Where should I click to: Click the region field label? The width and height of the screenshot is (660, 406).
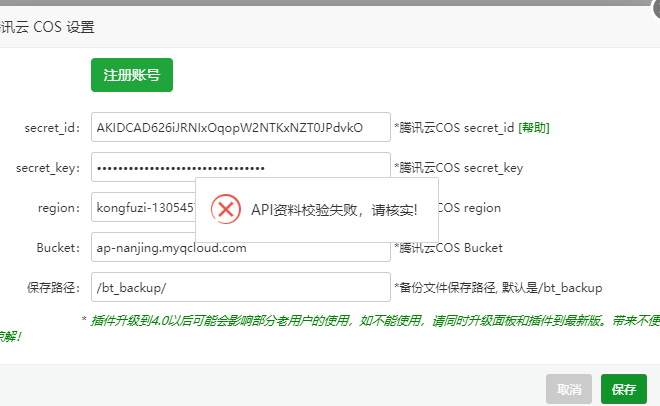tap(59, 208)
